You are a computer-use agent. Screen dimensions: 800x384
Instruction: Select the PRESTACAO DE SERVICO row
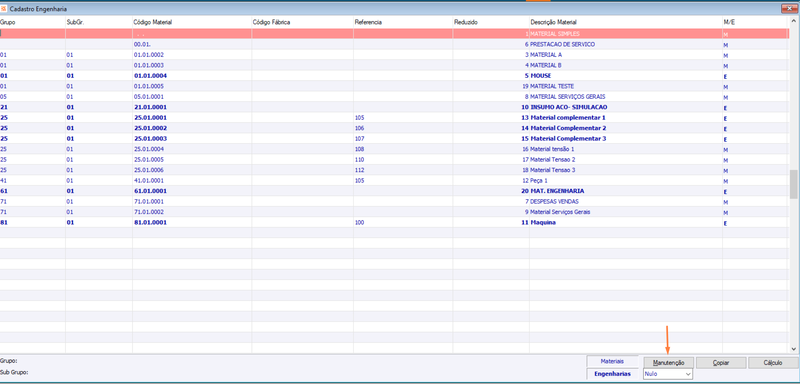[x=394, y=44]
